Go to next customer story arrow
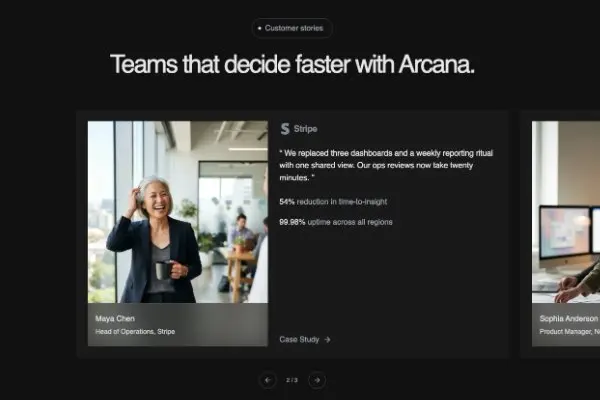Viewport: 600px width, 400px height. click(317, 380)
